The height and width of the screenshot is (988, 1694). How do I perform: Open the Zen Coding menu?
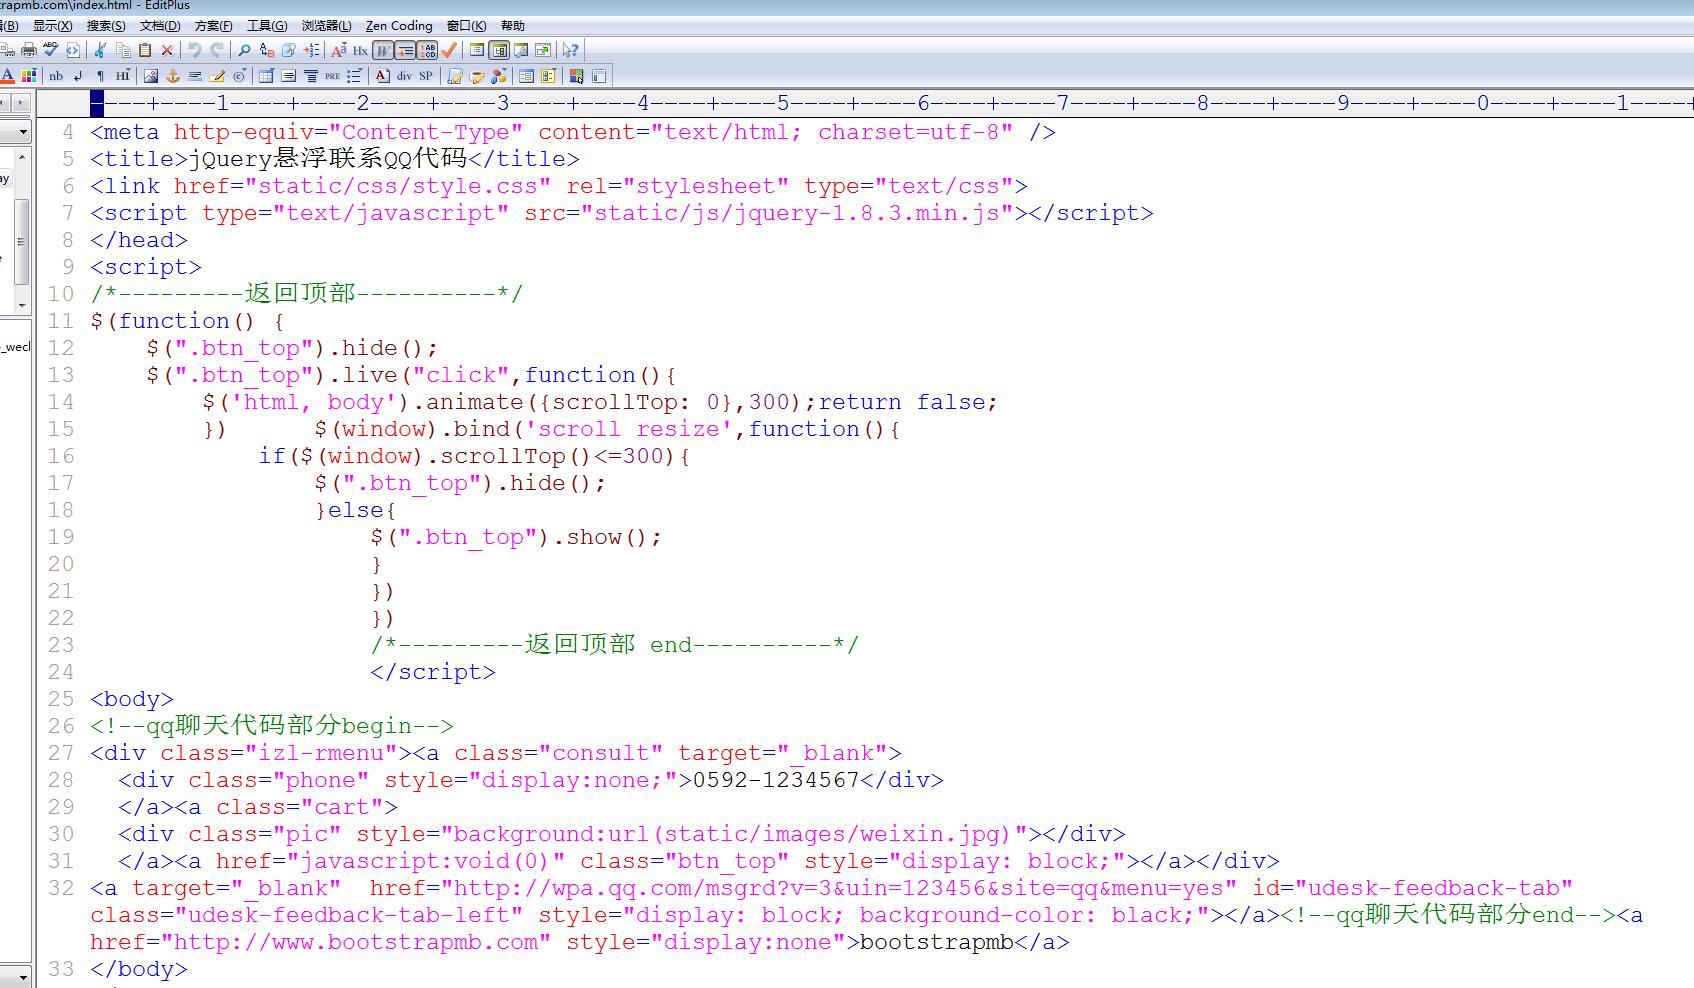pyautogui.click(x=399, y=25)
